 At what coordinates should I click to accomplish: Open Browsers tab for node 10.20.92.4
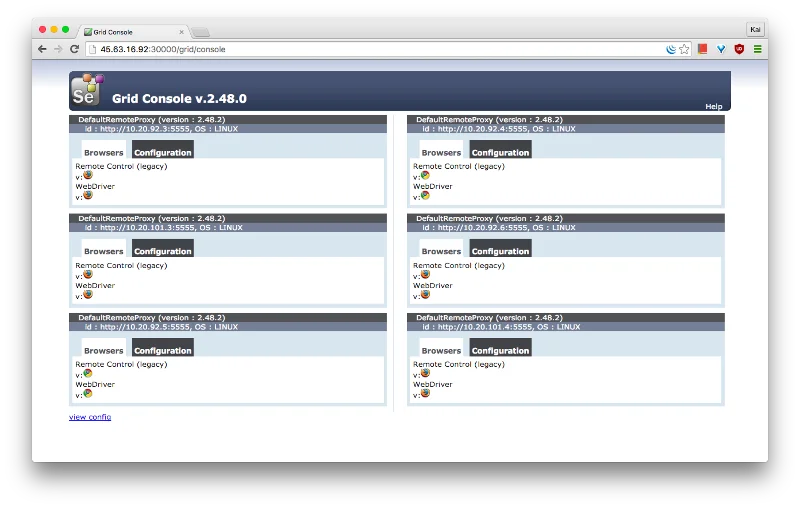coord(441,151)
